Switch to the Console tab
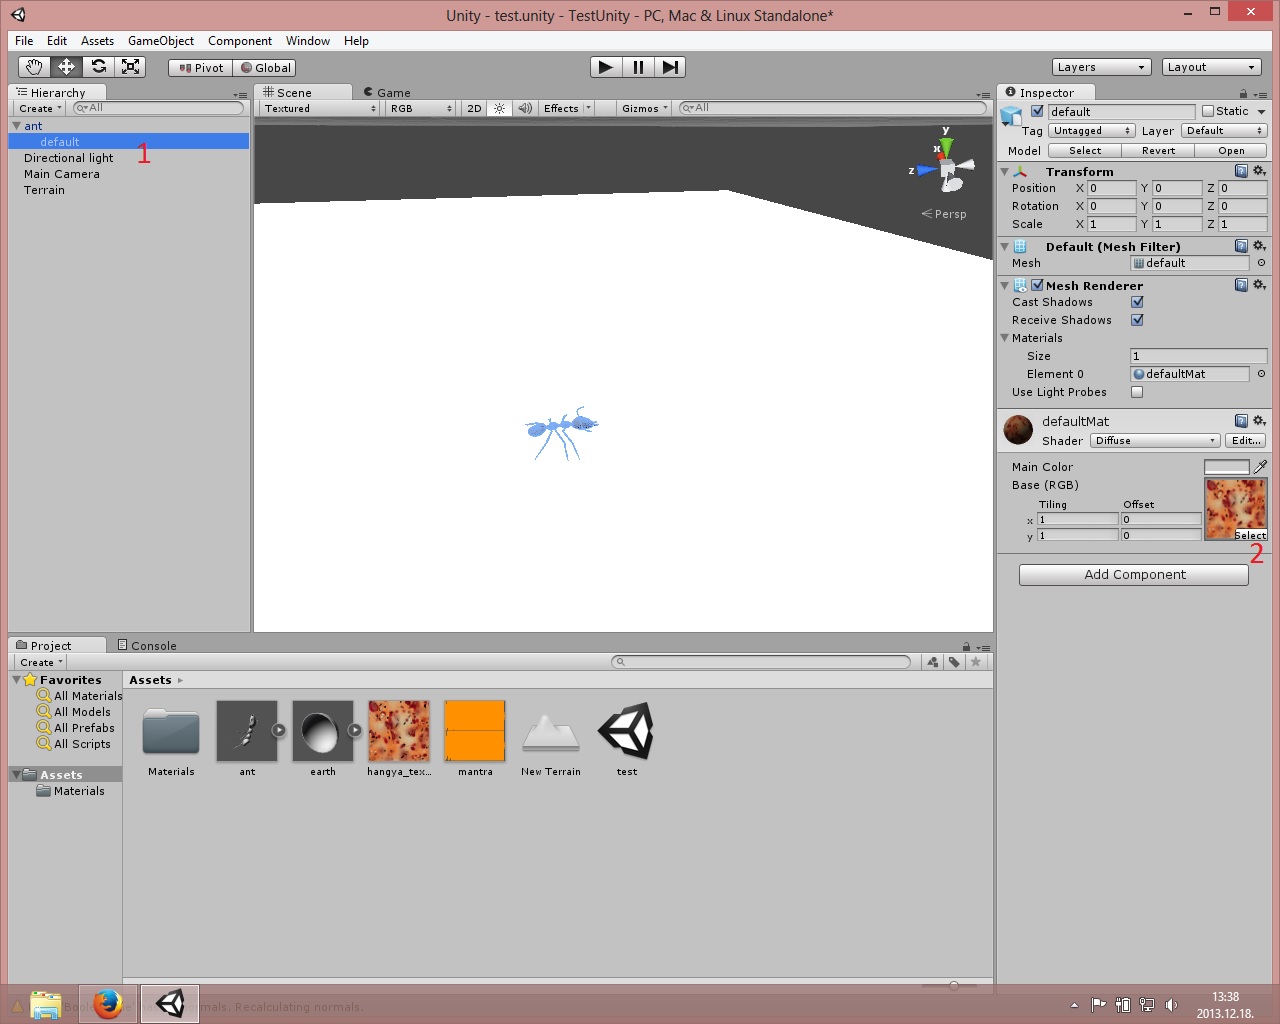 coord(147,645)
